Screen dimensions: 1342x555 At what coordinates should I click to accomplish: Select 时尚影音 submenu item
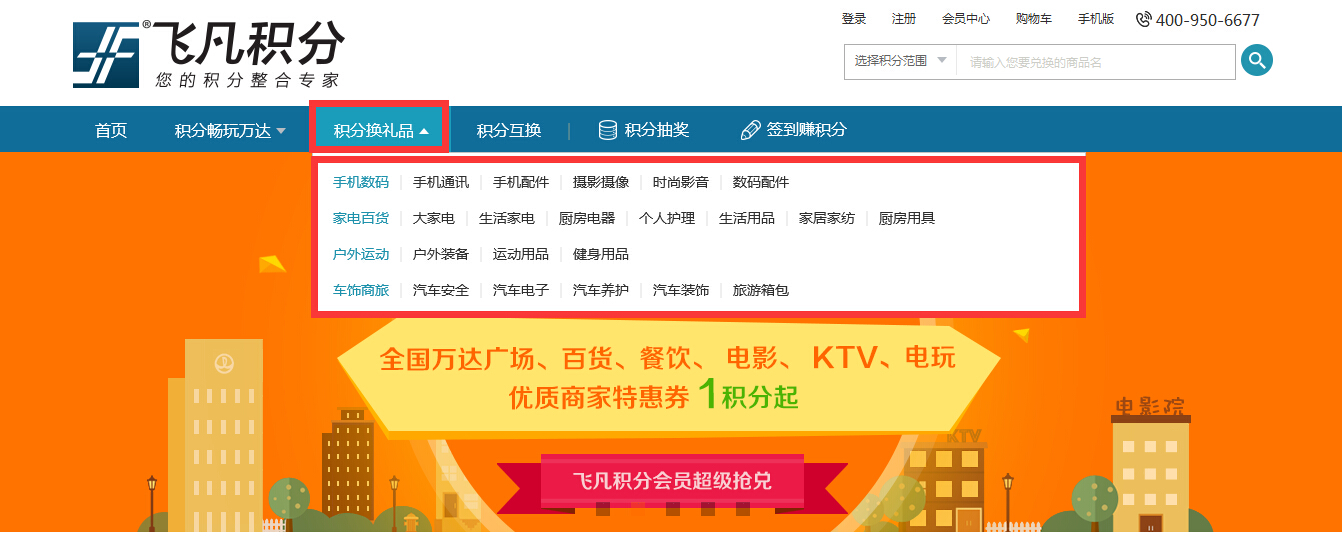(681, 182)
